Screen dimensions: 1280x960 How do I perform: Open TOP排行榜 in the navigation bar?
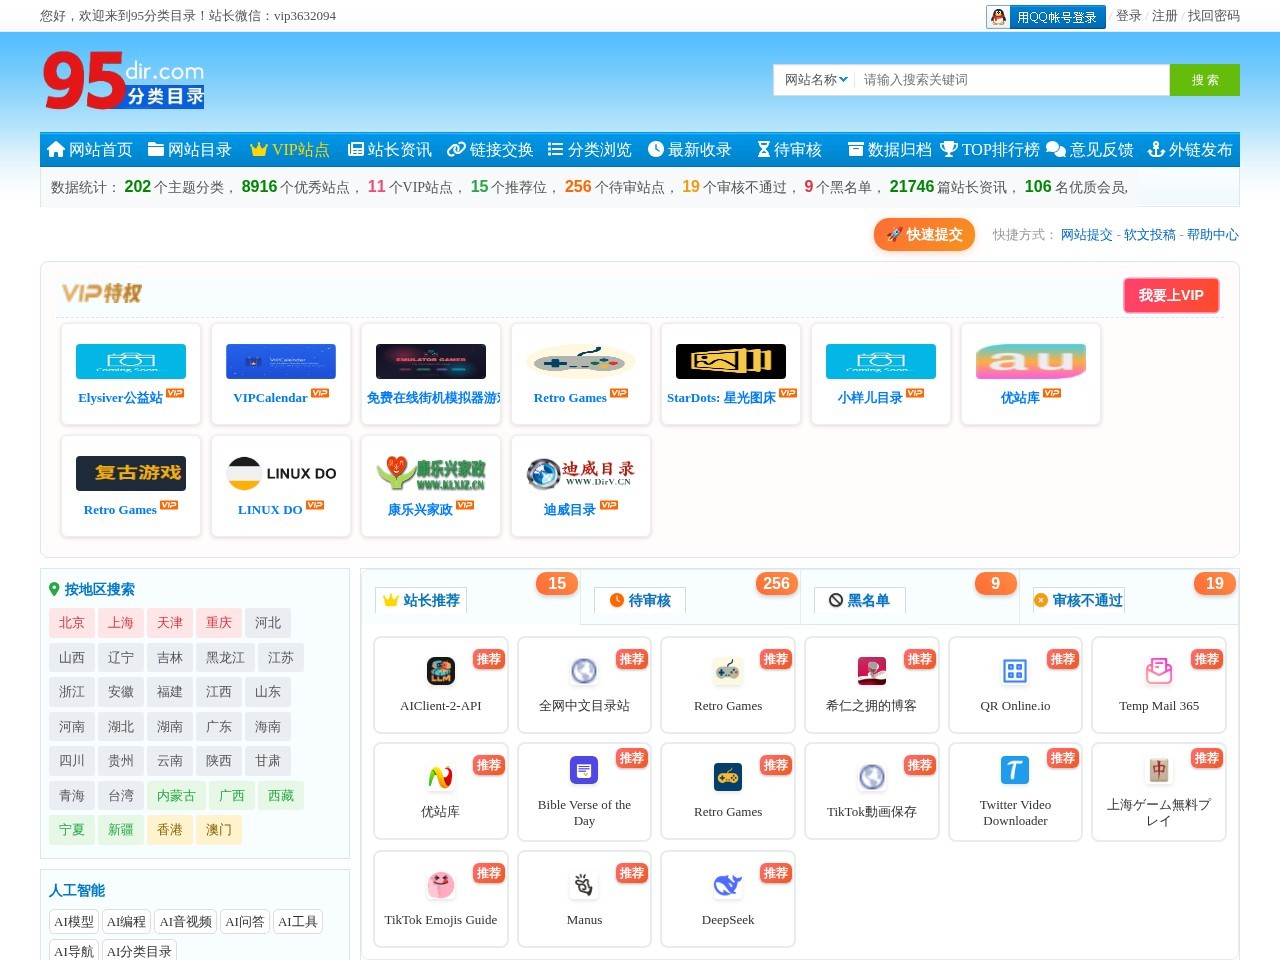coord(990,150)
